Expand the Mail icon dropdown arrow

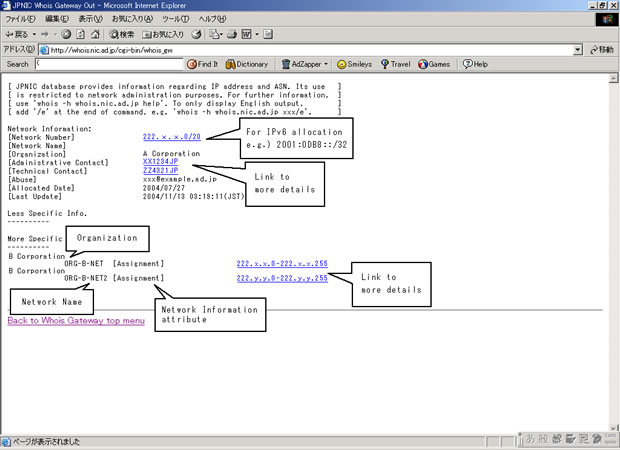pyautogui.click(x=221, y=34)
